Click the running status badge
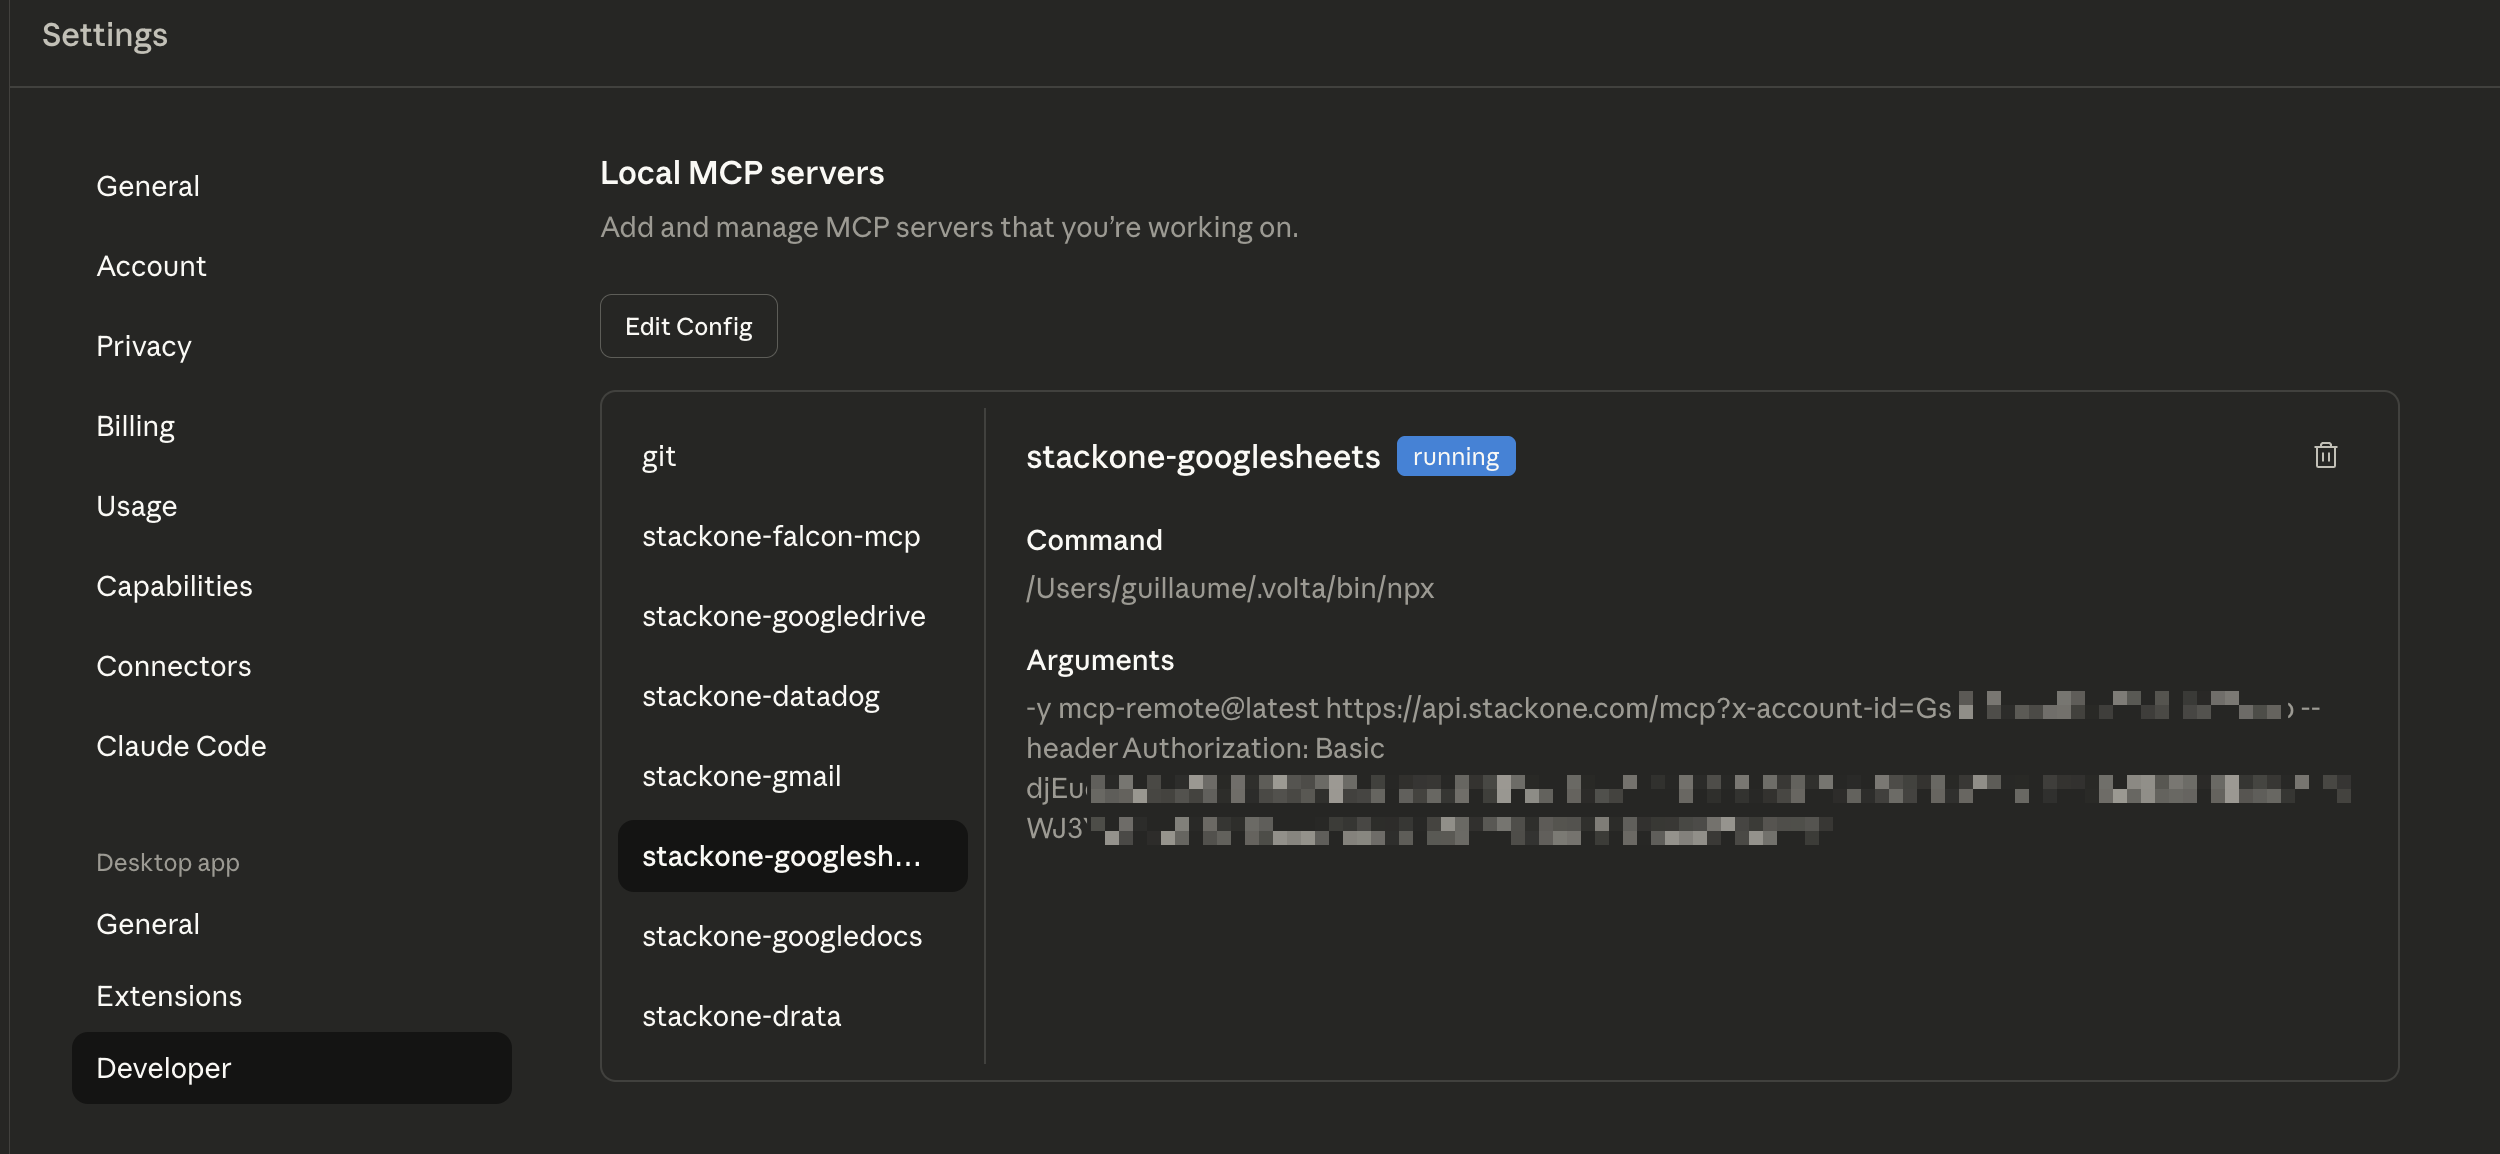Image resolution: width=2500 pixels, height=1154 pixels. click(x=1455, y=455)
